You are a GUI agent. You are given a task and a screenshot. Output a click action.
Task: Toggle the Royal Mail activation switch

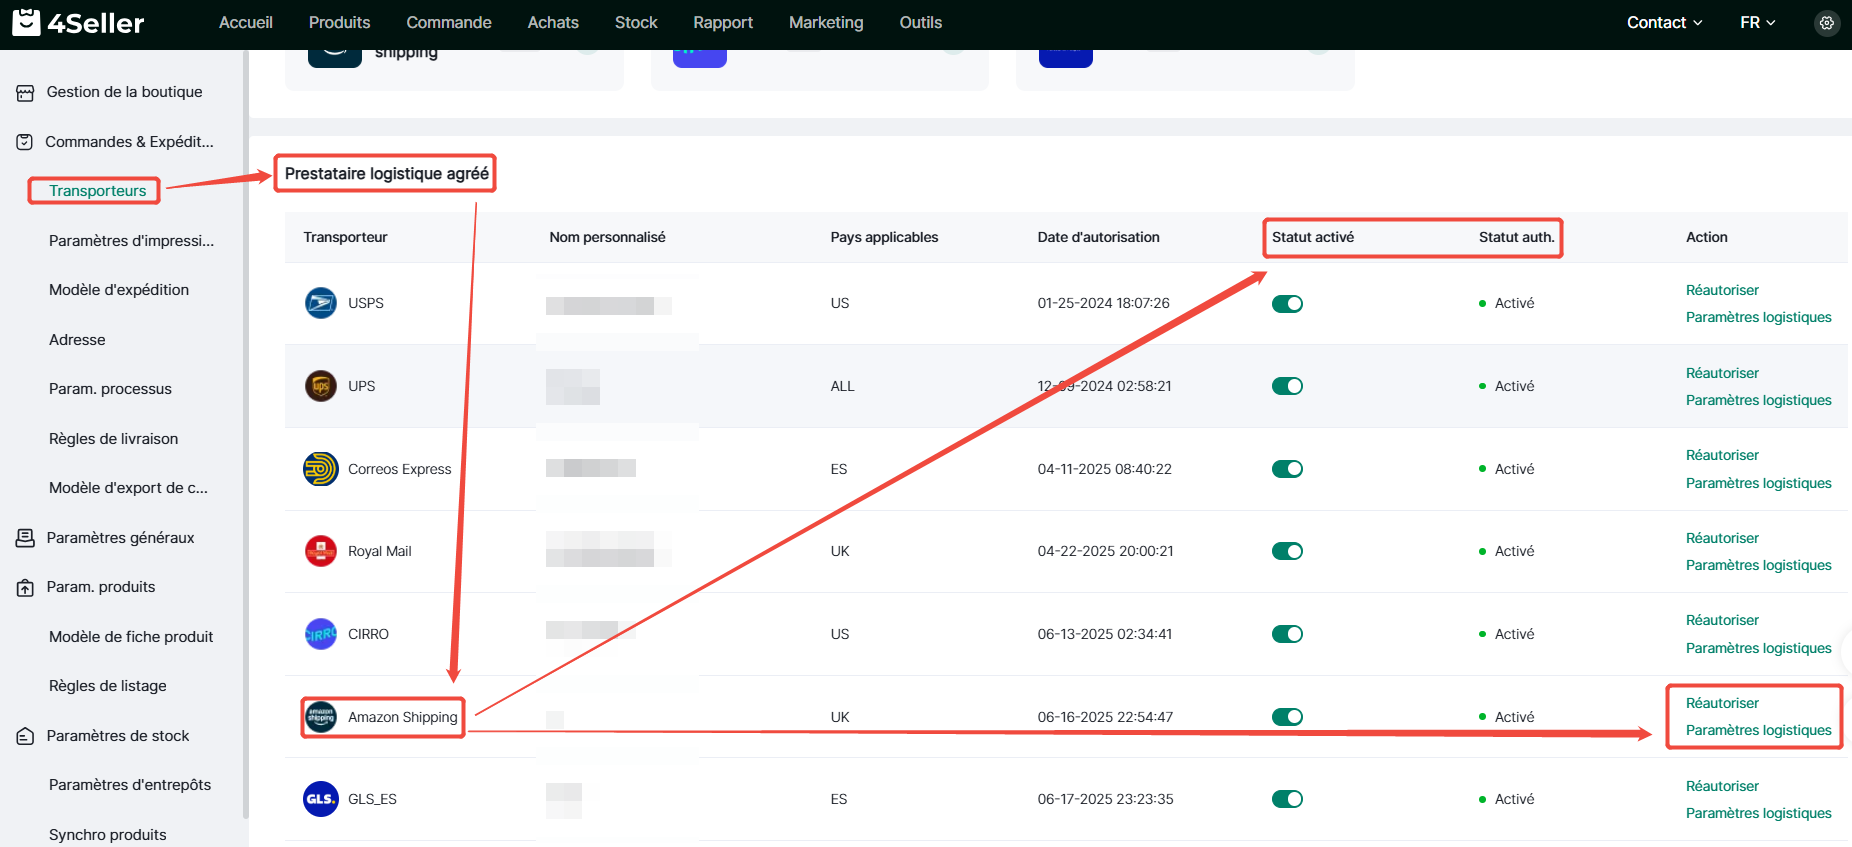(x=1287, y=551)
